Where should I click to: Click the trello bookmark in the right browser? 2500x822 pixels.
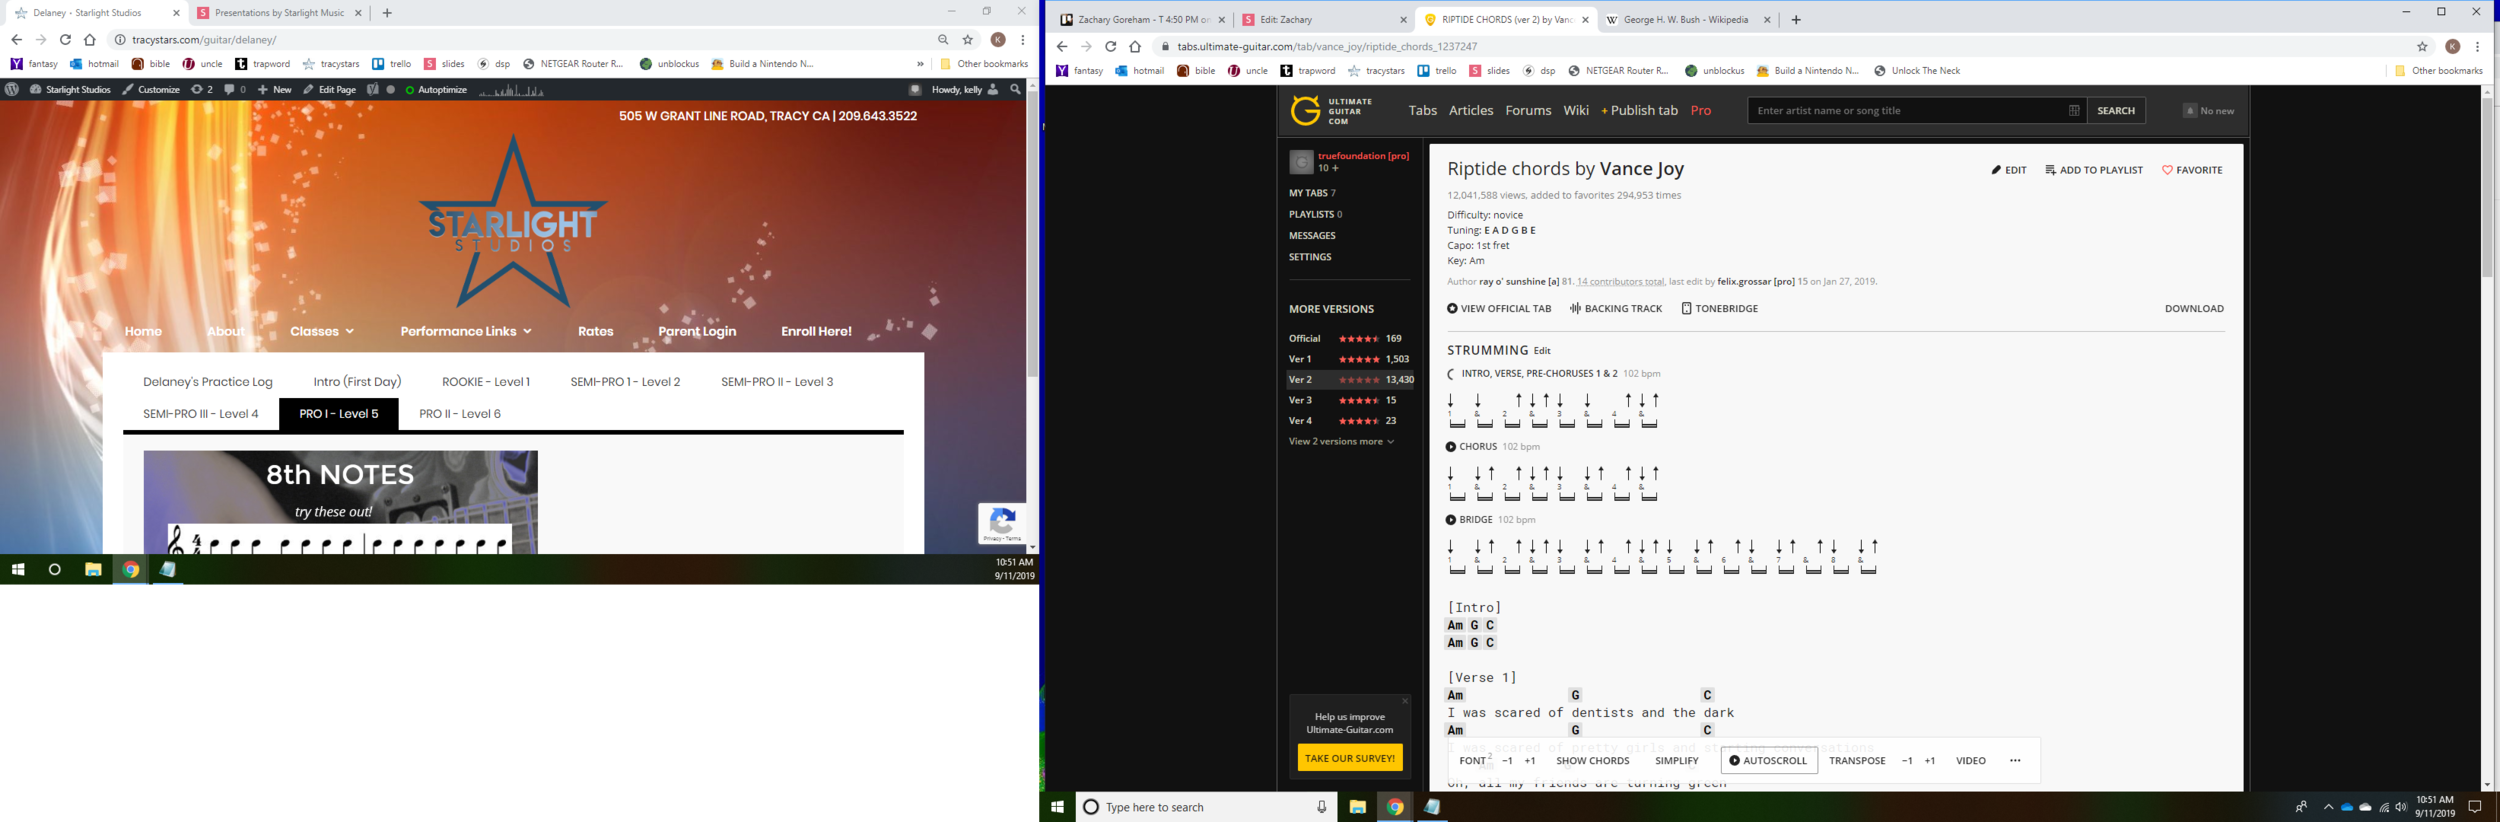1437,71
